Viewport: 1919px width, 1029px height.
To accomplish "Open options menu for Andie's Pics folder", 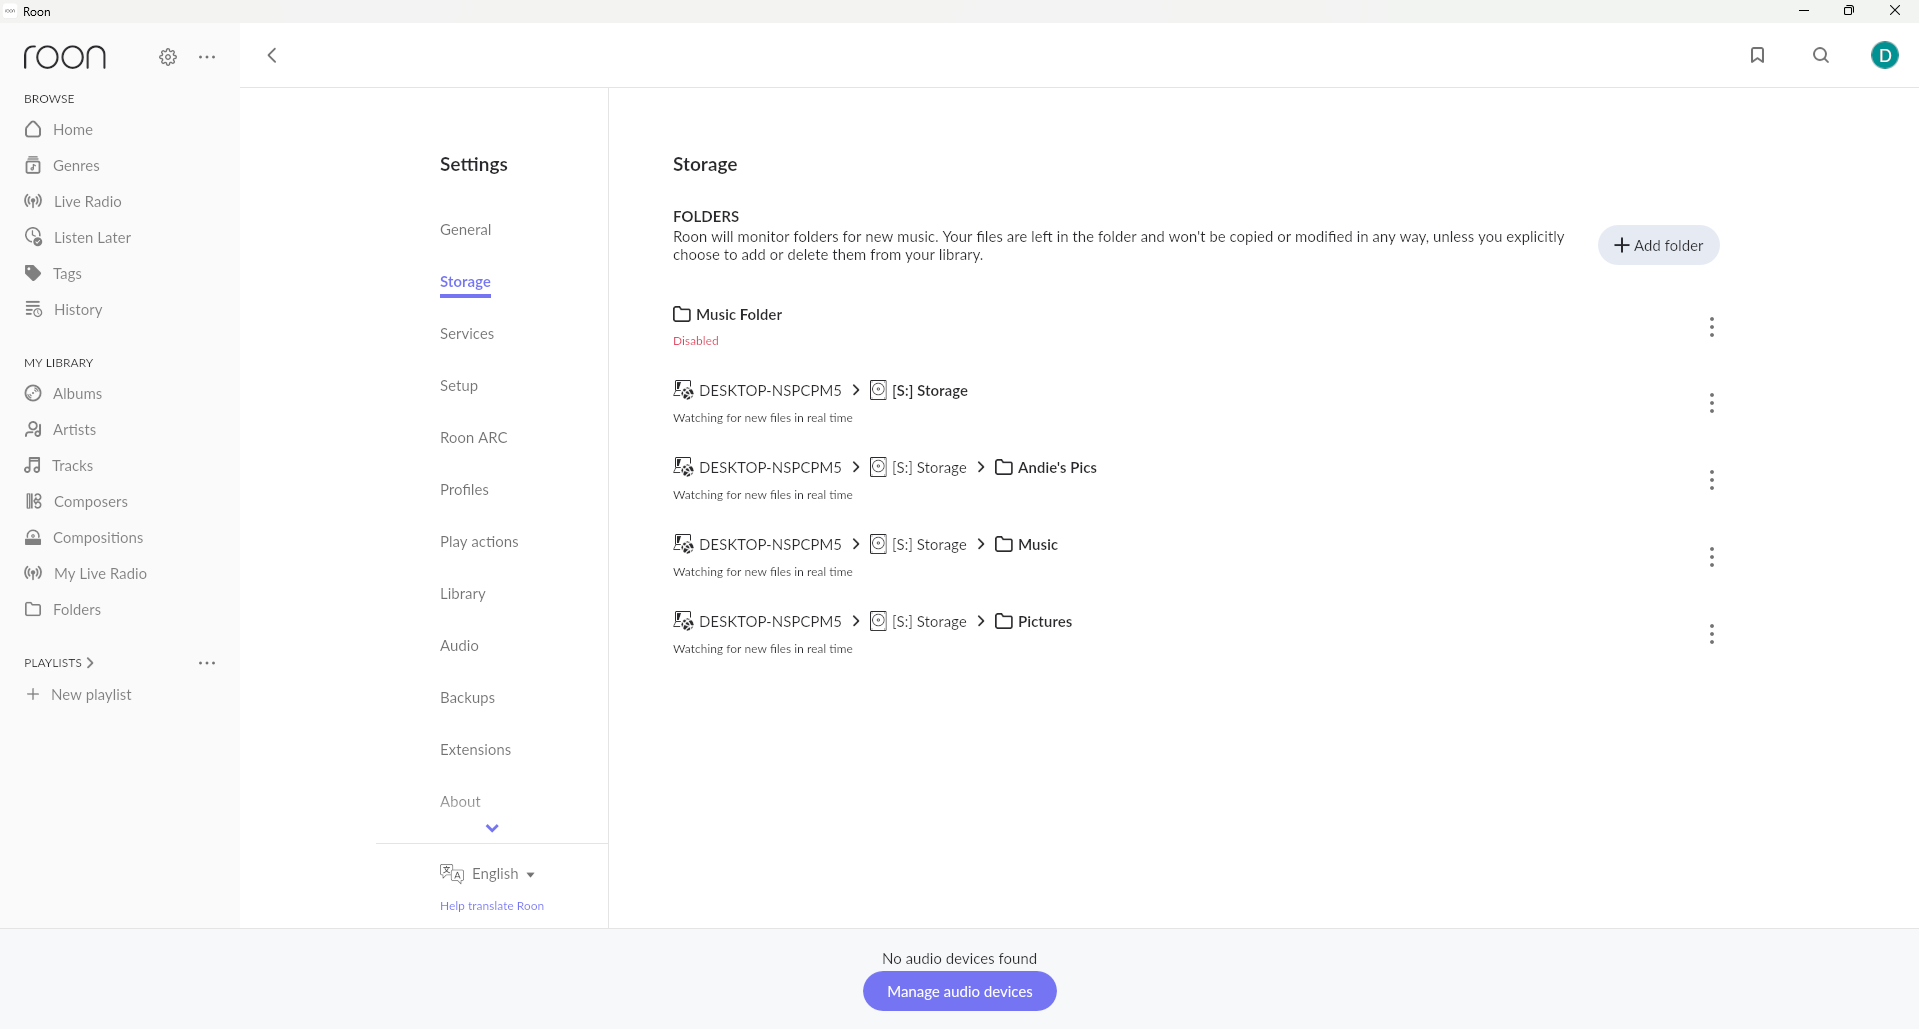I will 1711,480.
